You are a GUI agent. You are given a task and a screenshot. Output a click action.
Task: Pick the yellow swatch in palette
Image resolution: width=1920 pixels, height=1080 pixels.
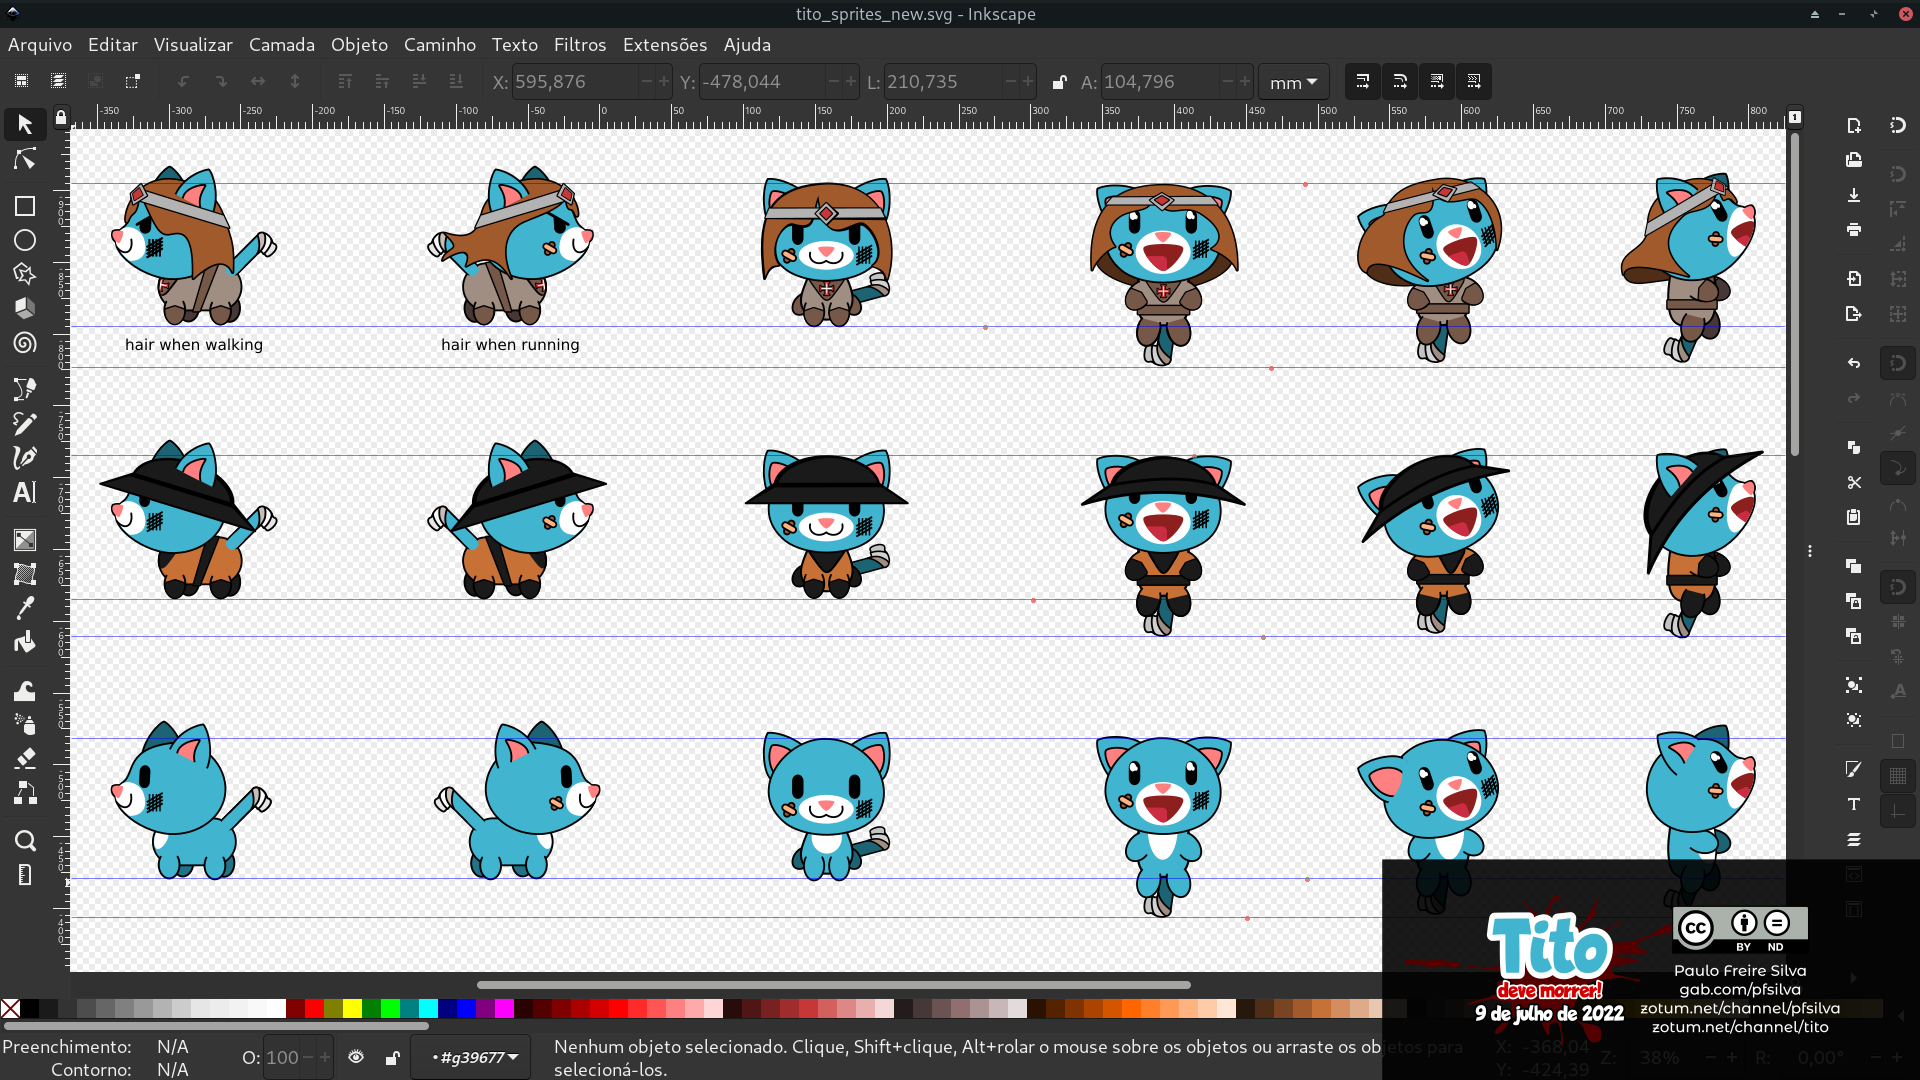(x=352, y=1008)
